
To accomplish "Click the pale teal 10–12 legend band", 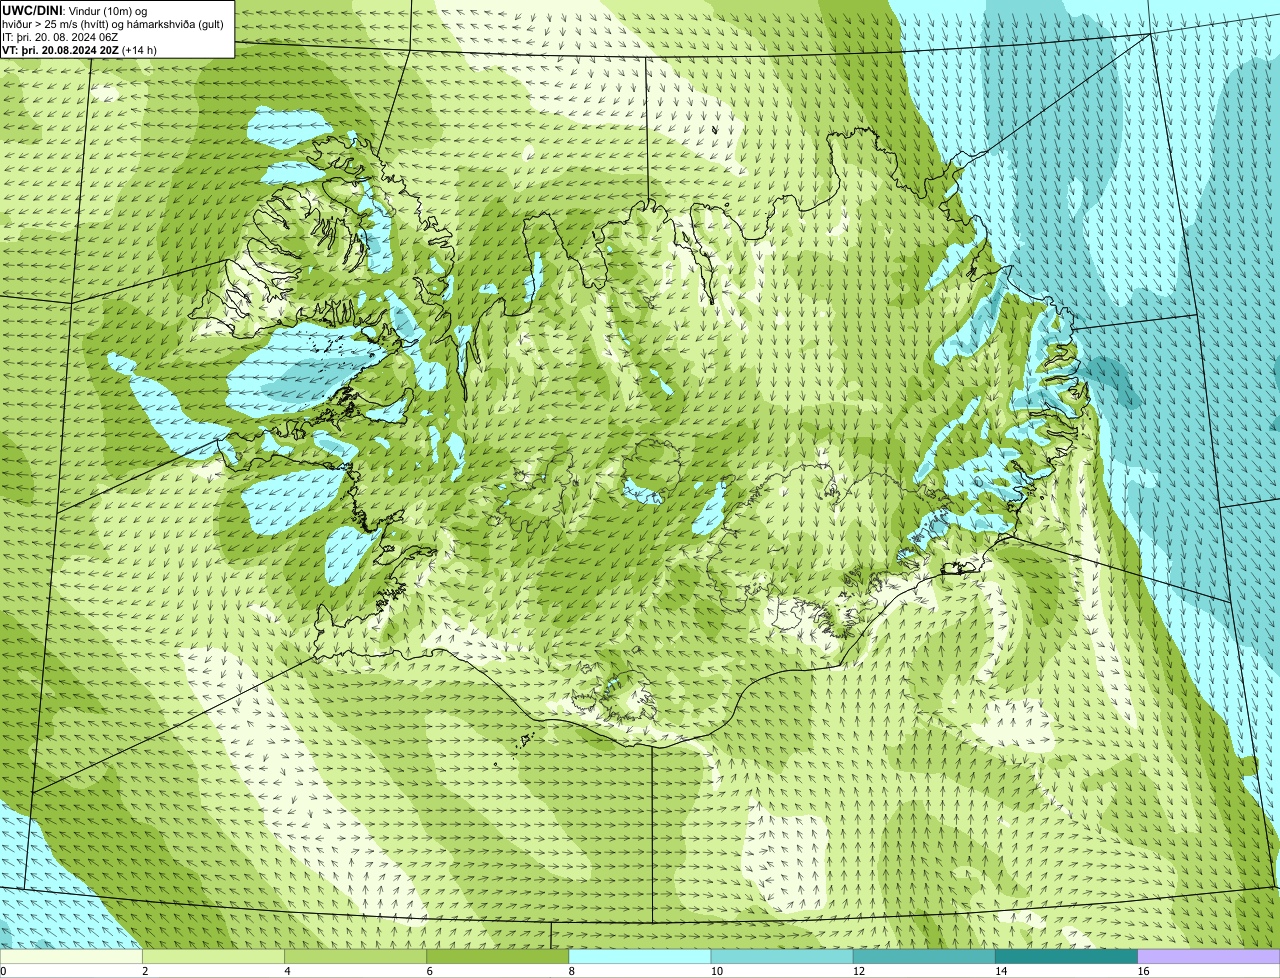I will pyautogui.click(x=782, y=956).
